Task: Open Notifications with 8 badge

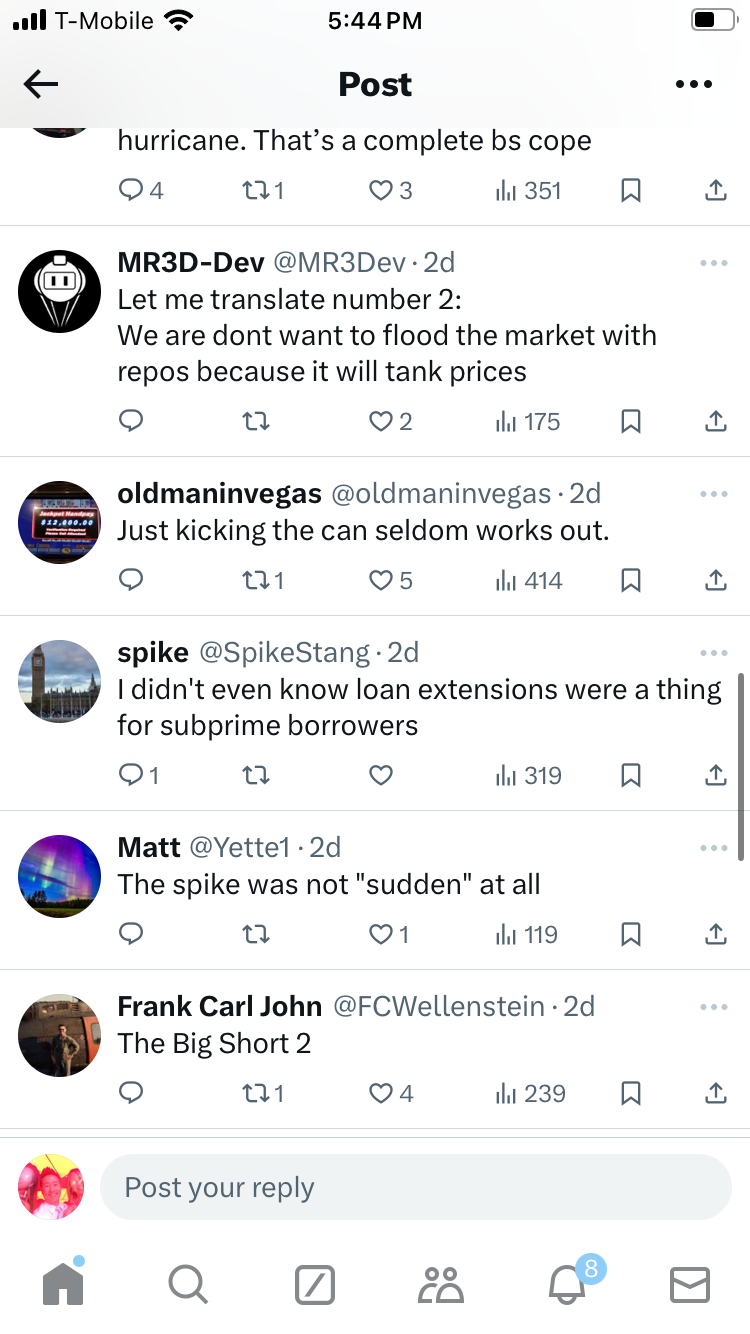Action: point(567,1284)
